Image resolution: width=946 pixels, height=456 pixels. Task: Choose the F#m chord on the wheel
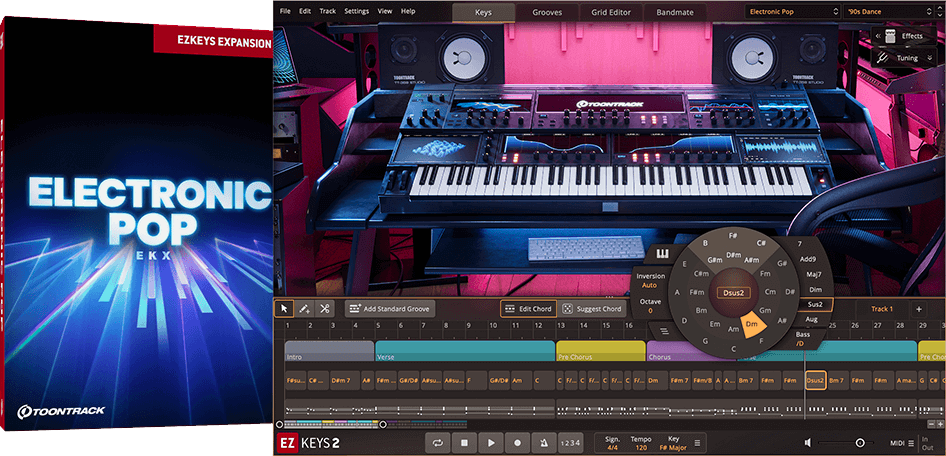pyautogui.click(x=697, y=293)
